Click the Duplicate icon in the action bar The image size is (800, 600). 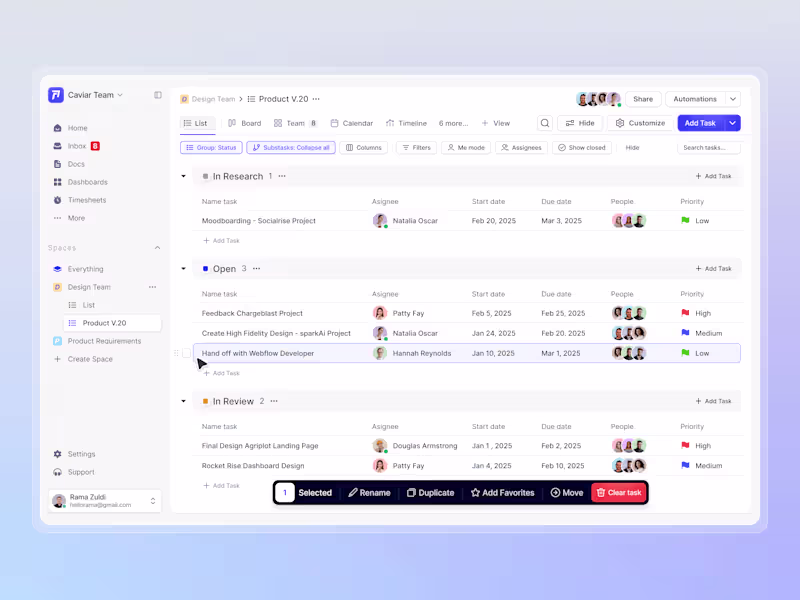411,492
